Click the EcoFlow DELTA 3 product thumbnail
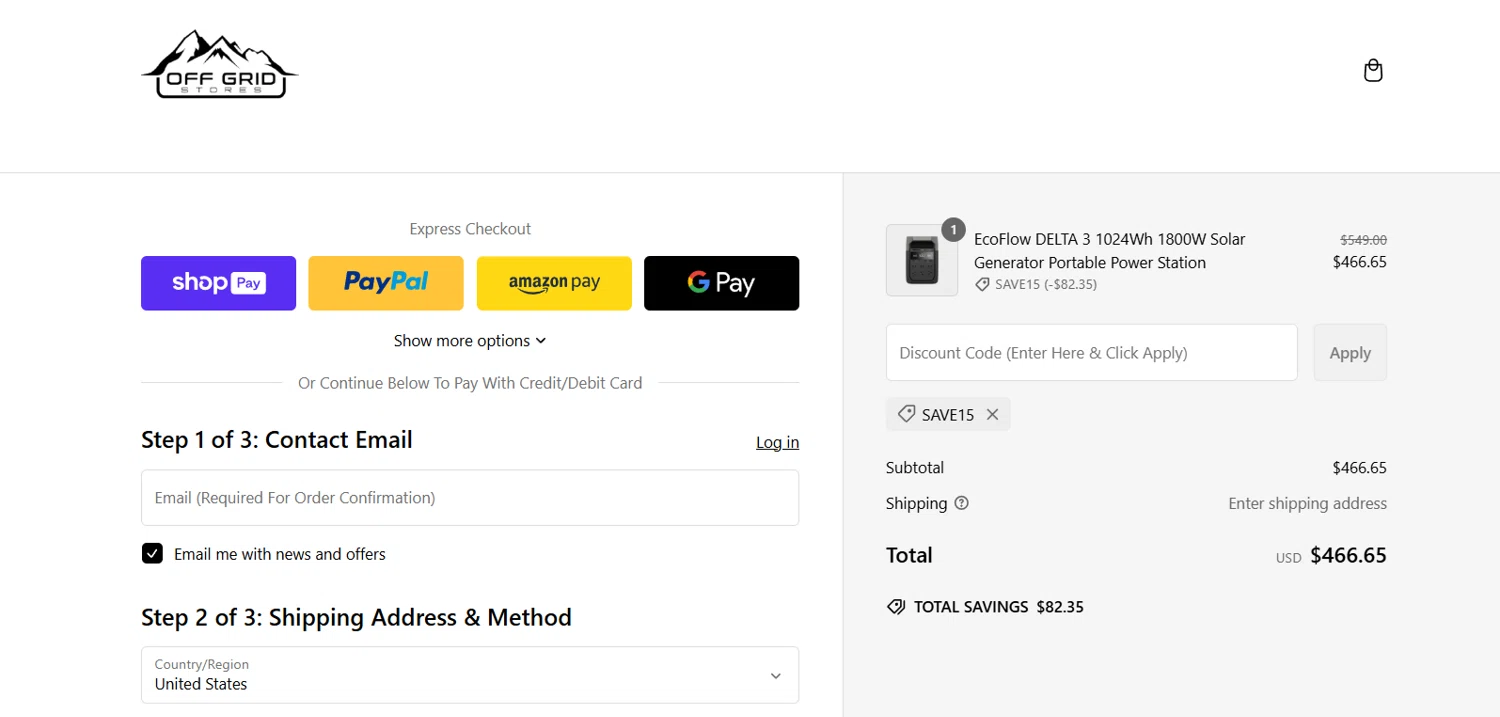The image size is (1500, 717). click(921, 261)
